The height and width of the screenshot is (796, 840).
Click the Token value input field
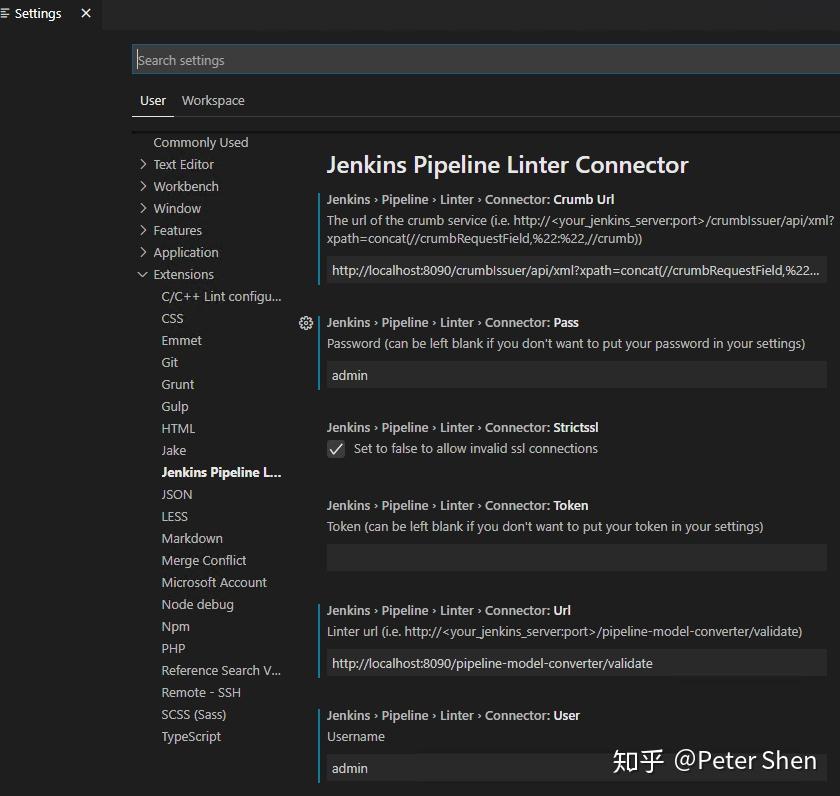point(576,557)
